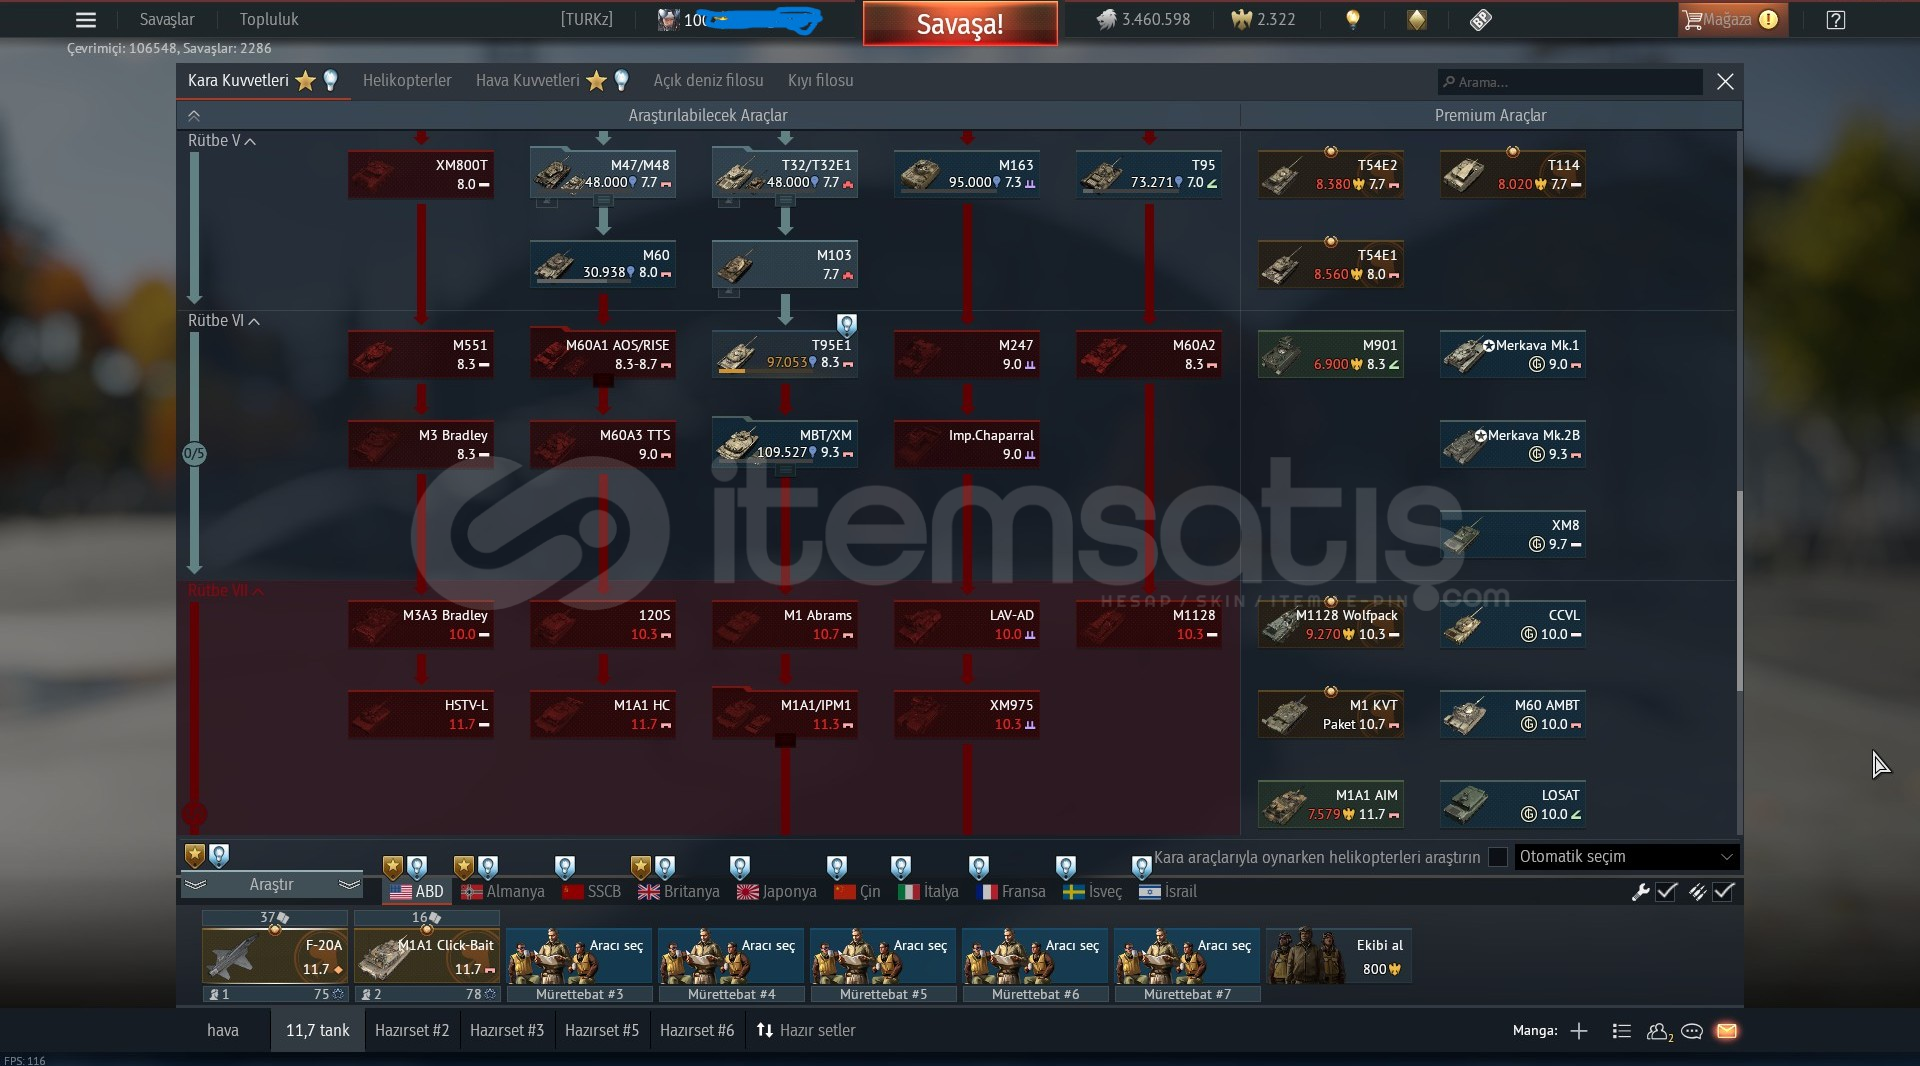
Task: Switch to hava preset tab
Action: pos(223,1030)
